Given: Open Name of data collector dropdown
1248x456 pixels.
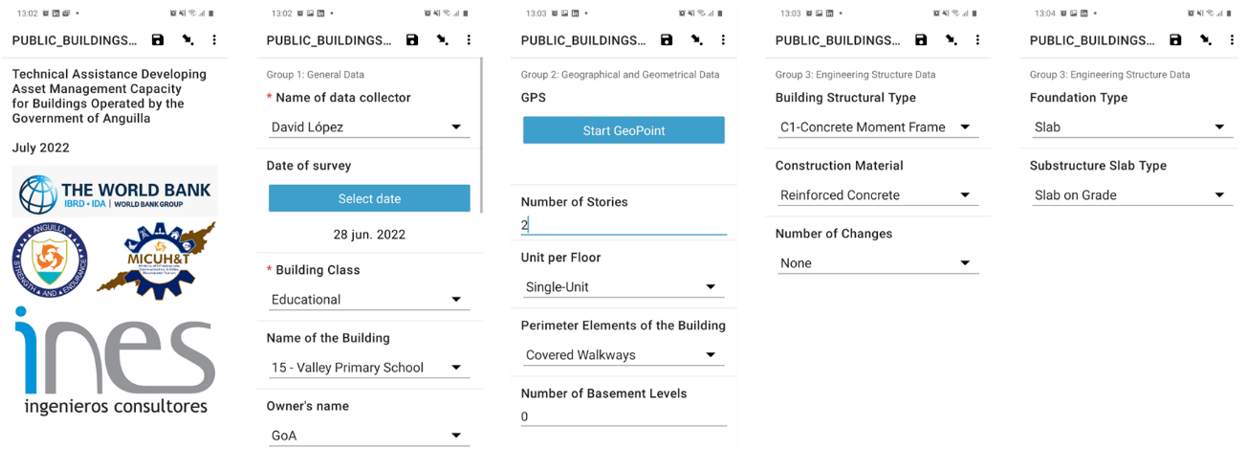Looking at the screenshot, I should tap(368, 127).
